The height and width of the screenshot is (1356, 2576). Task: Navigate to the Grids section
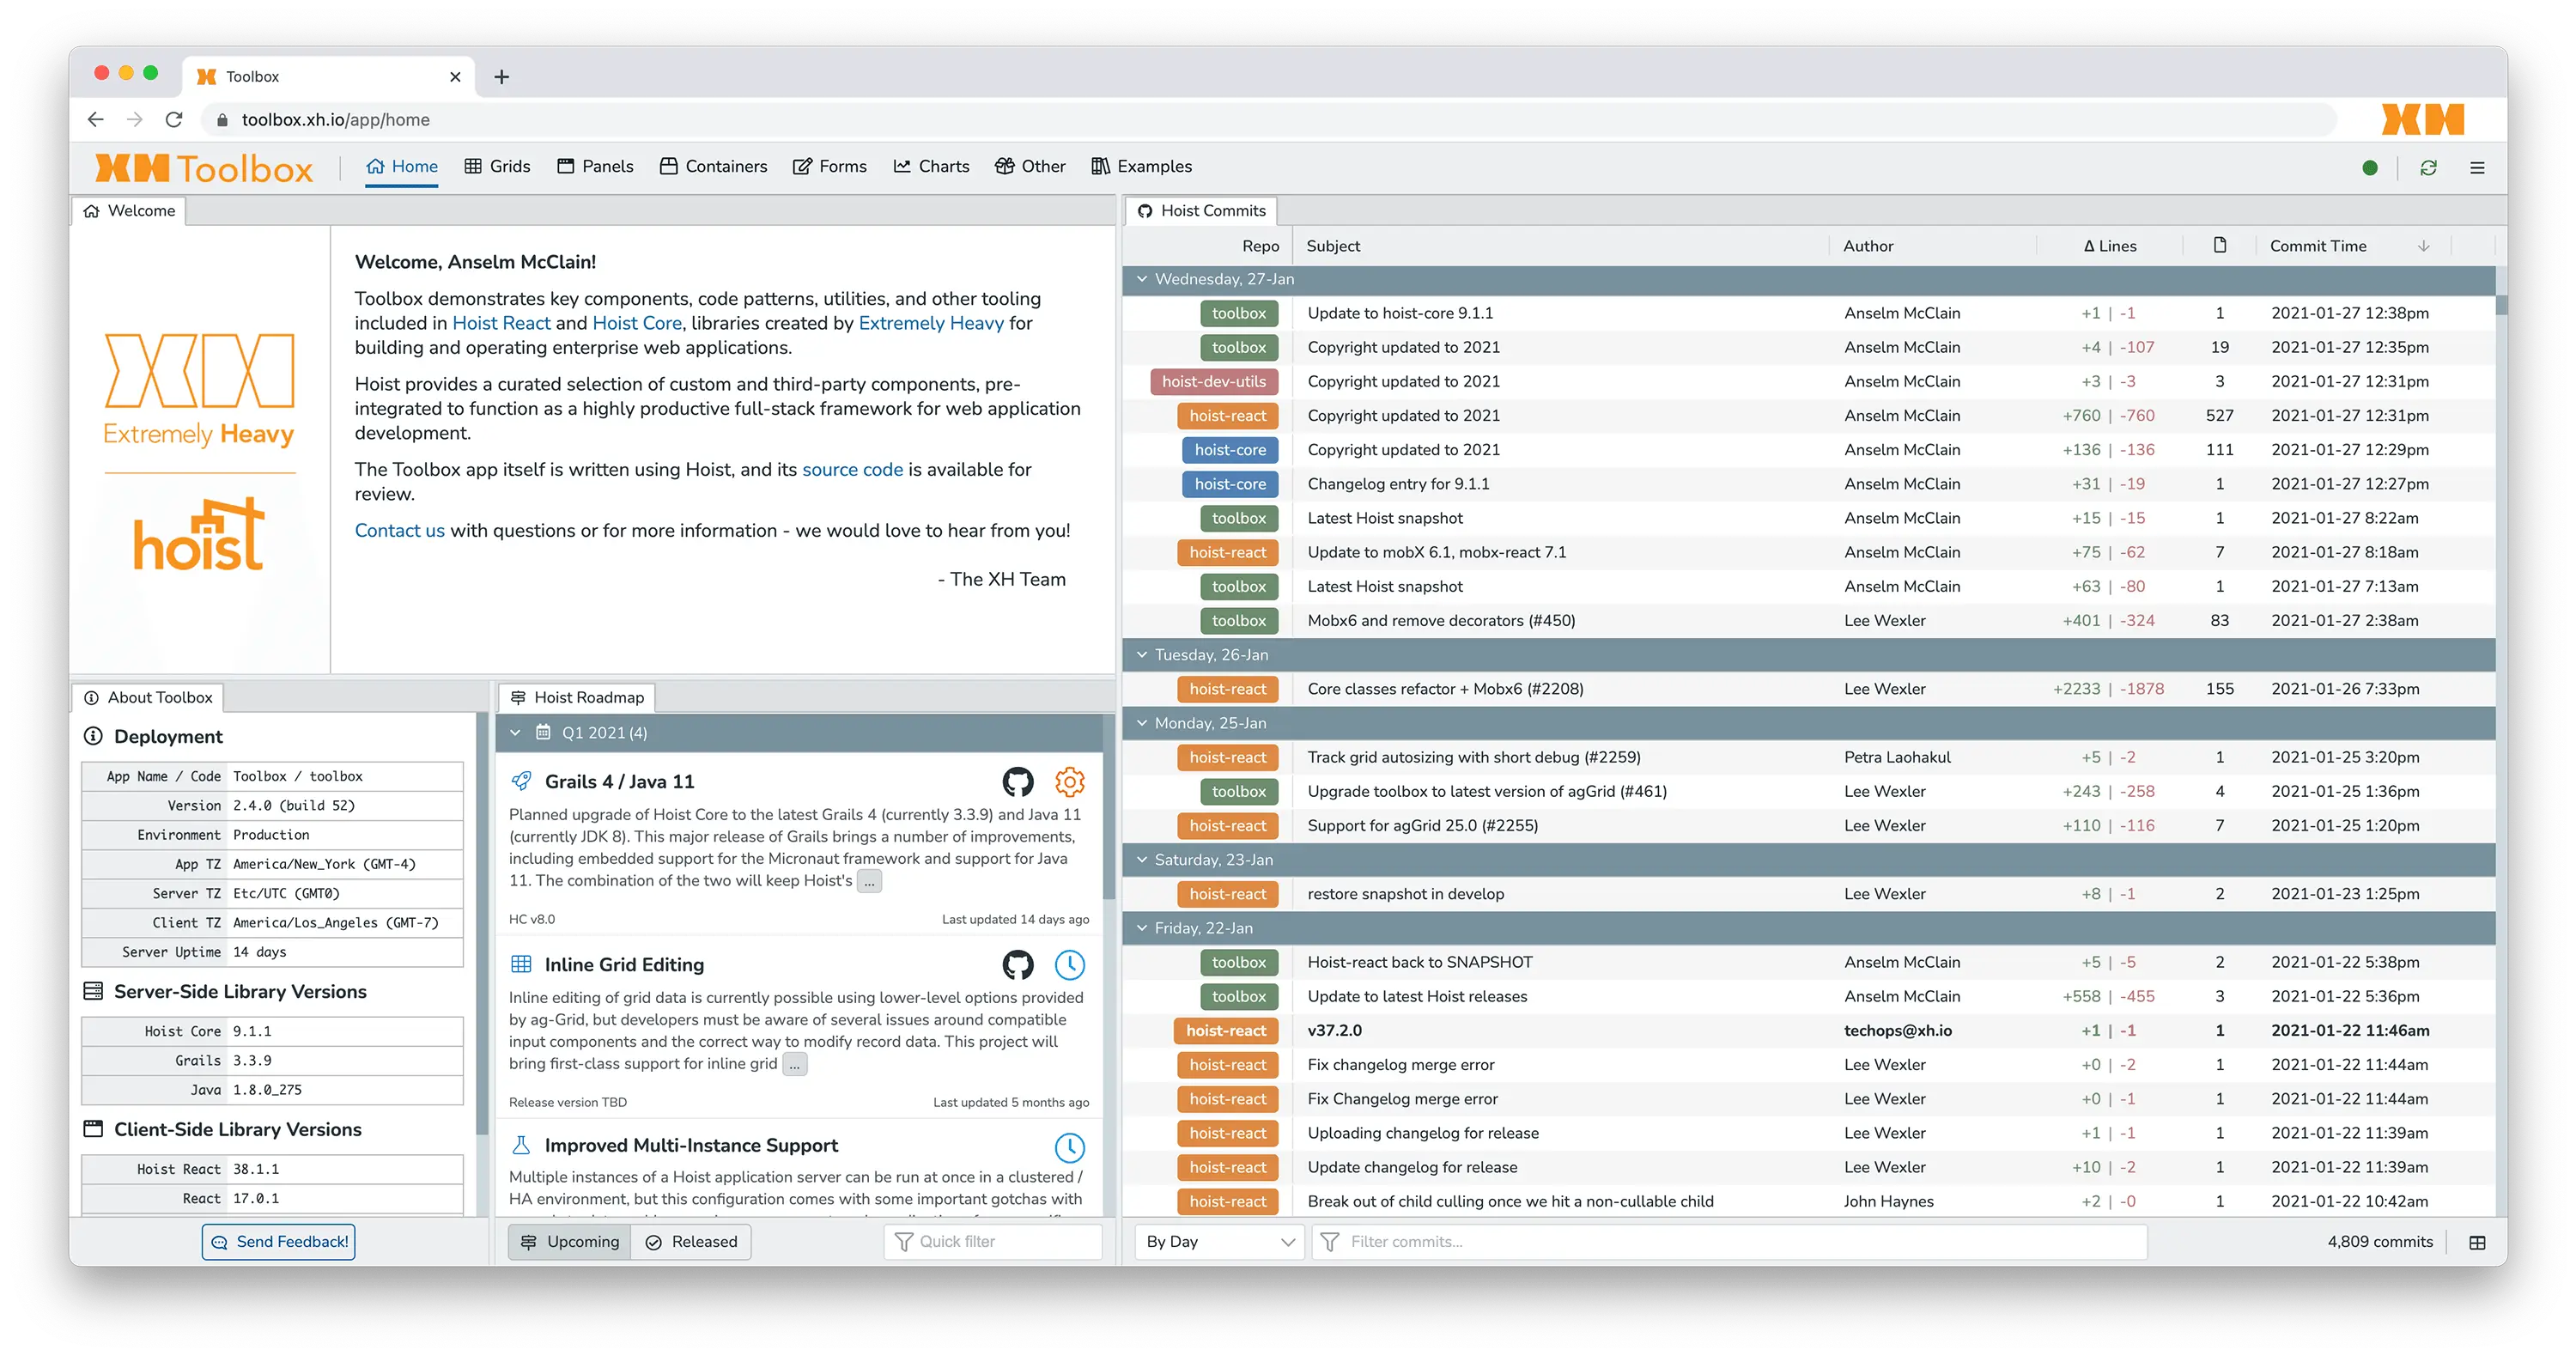point(497,166)
